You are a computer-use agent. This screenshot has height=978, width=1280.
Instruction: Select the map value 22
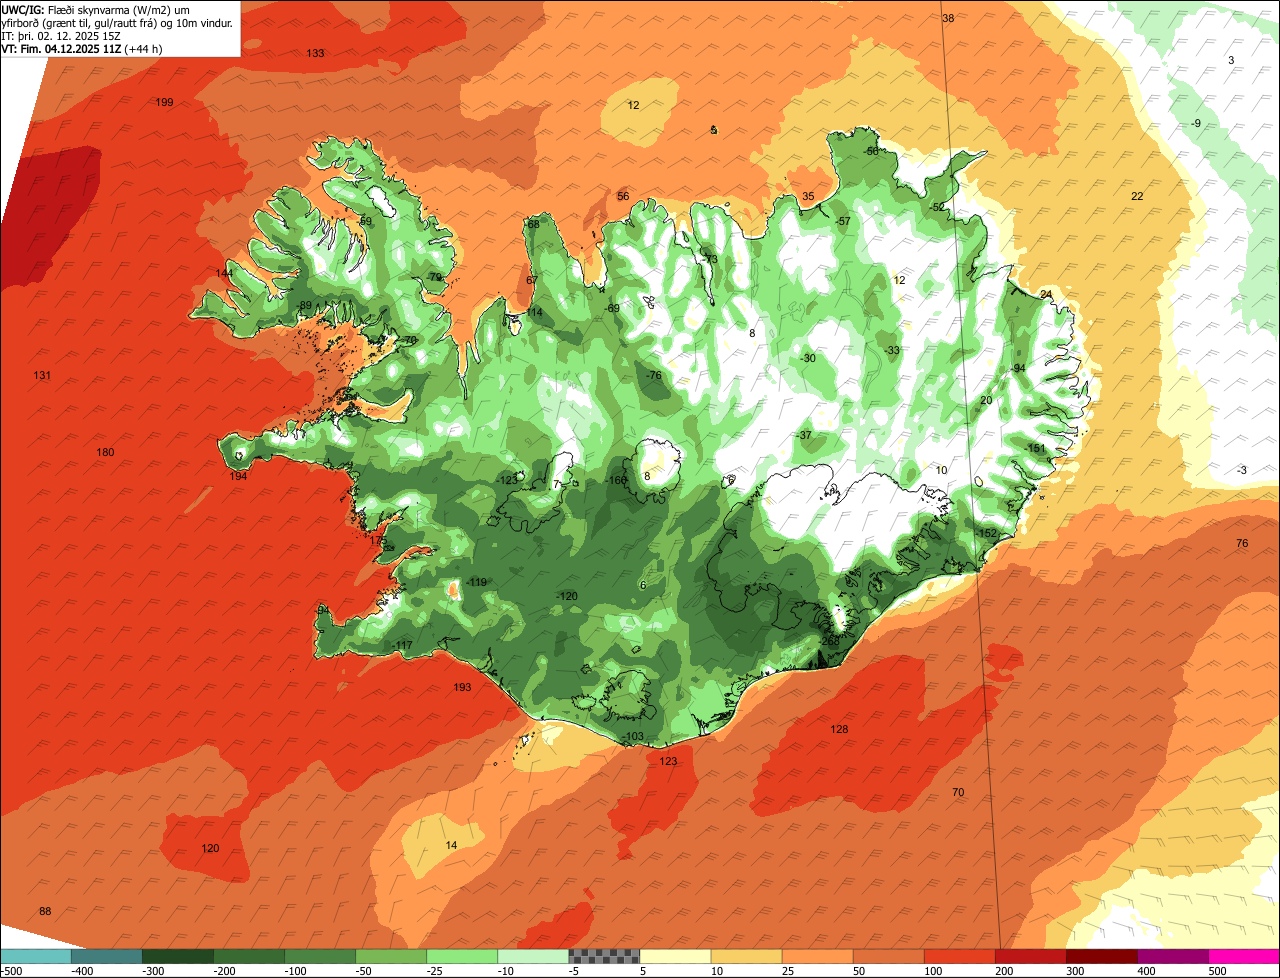(1137, 196)
